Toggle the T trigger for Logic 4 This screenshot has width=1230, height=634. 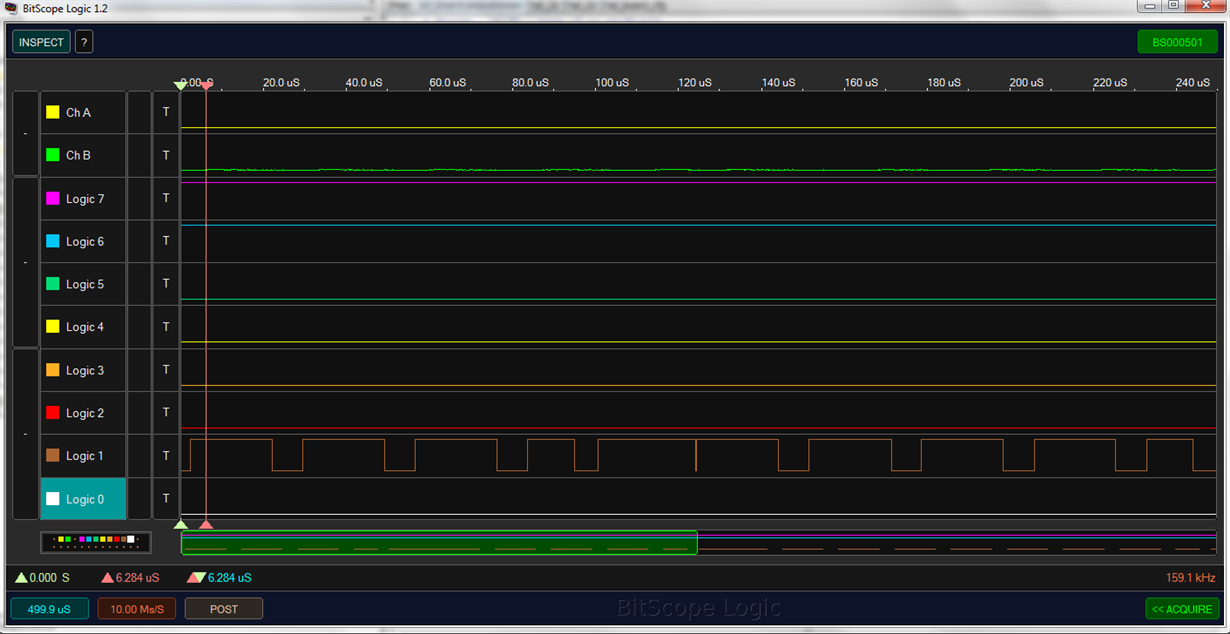pyautogui.click(x=166, y=327)
